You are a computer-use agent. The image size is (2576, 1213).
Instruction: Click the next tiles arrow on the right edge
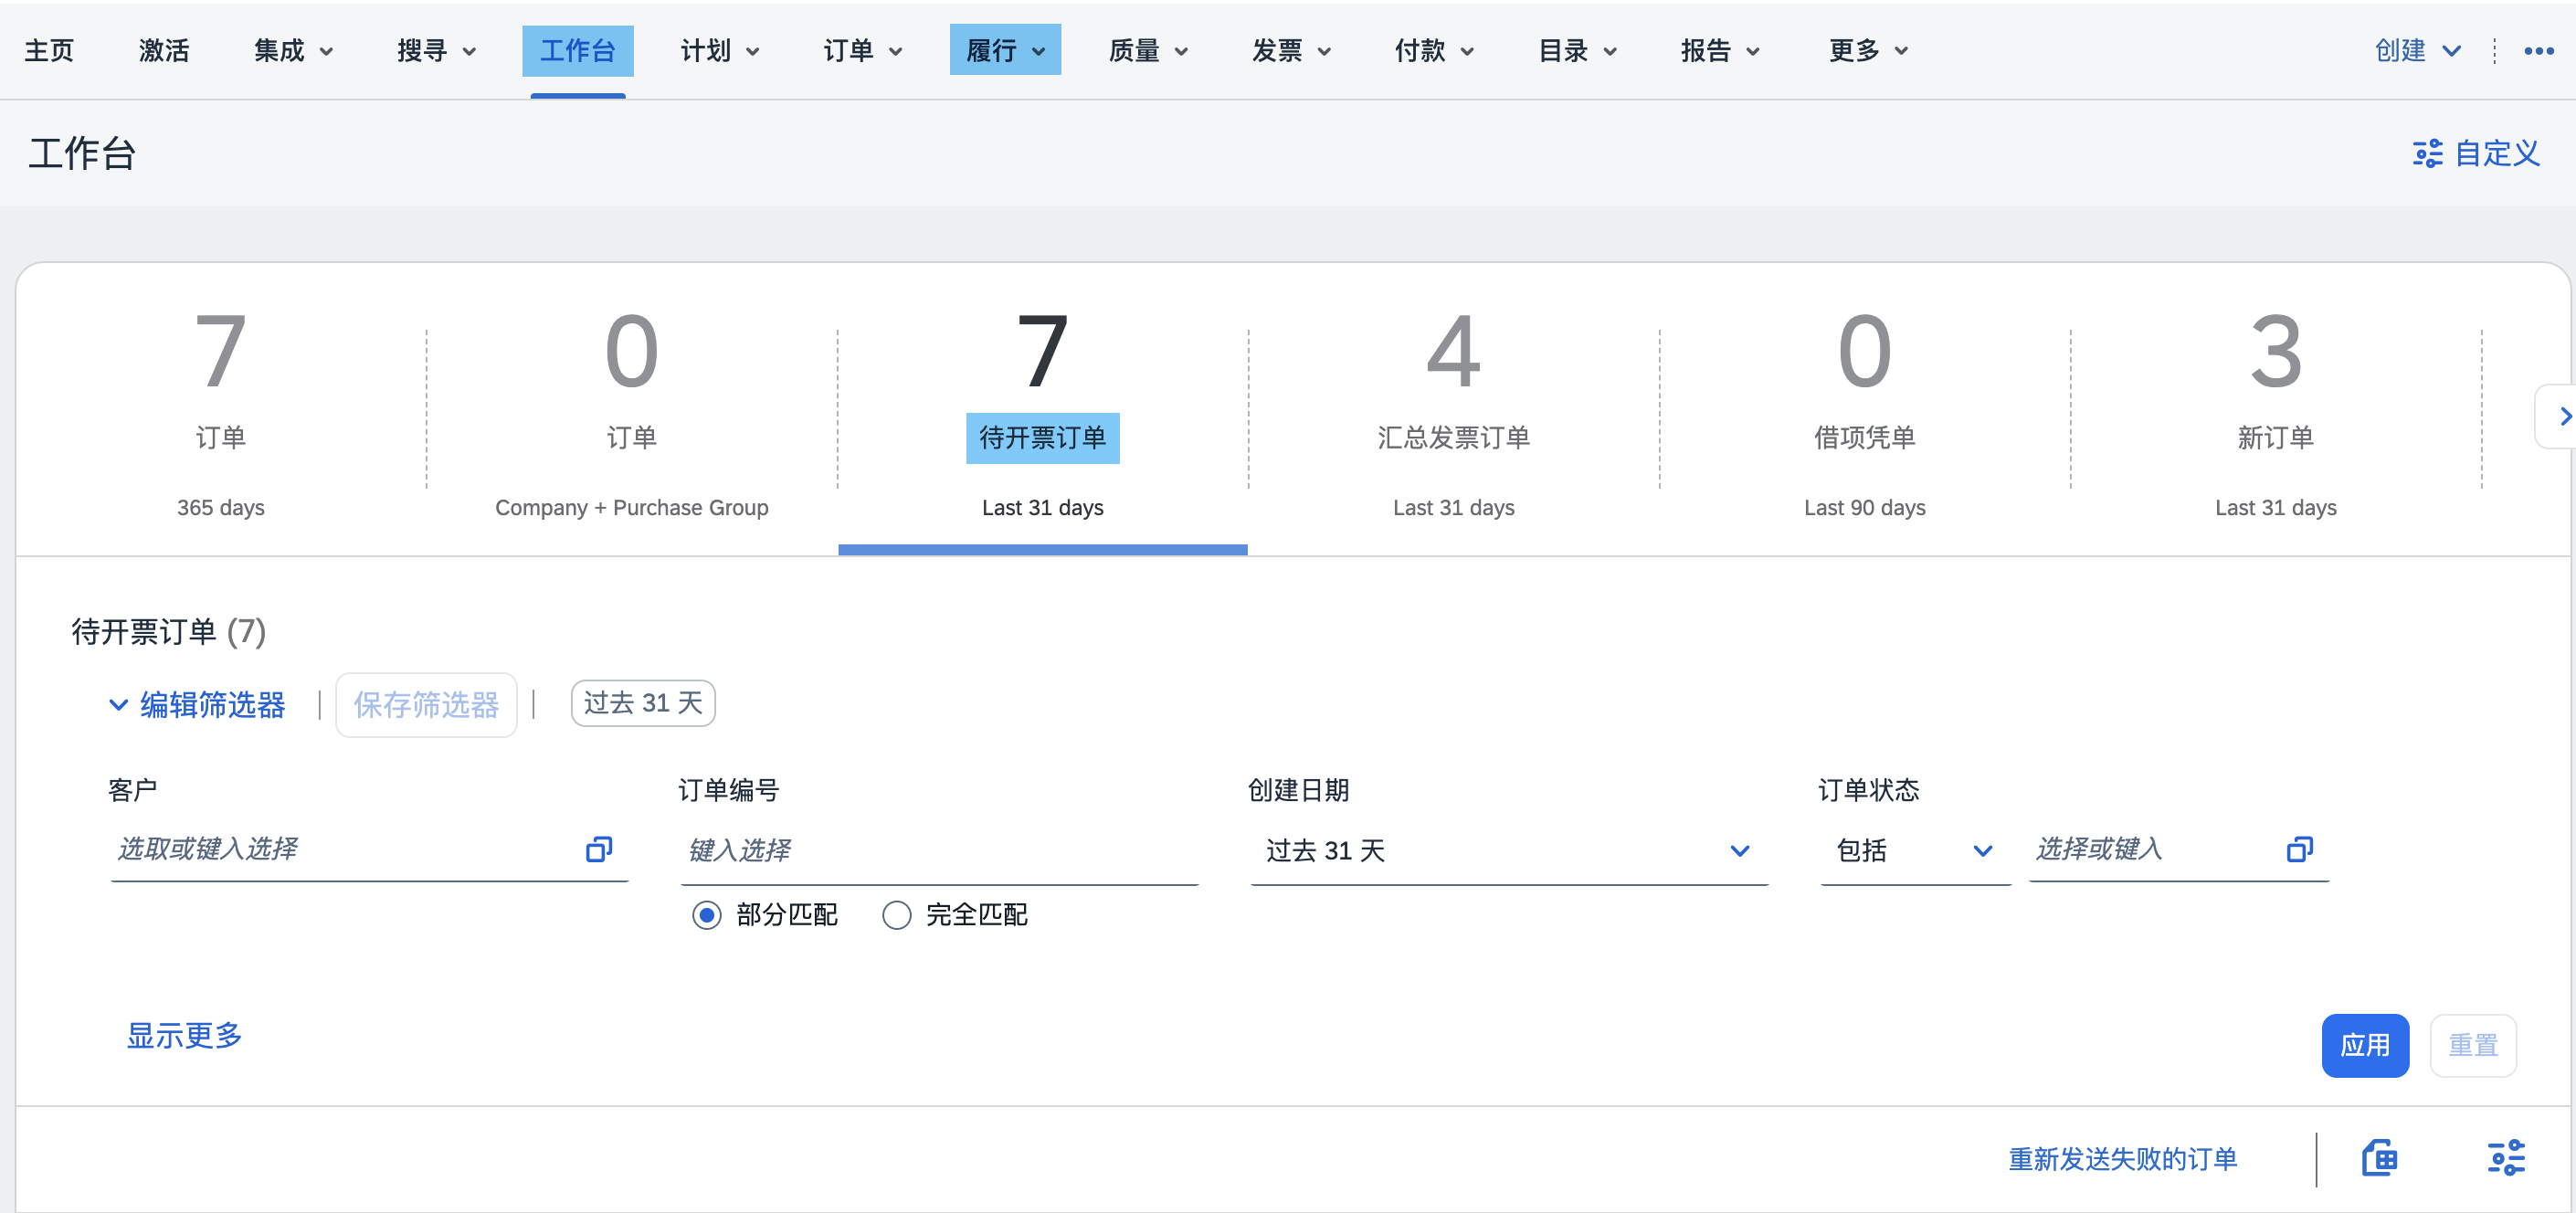coord(2564,416)
